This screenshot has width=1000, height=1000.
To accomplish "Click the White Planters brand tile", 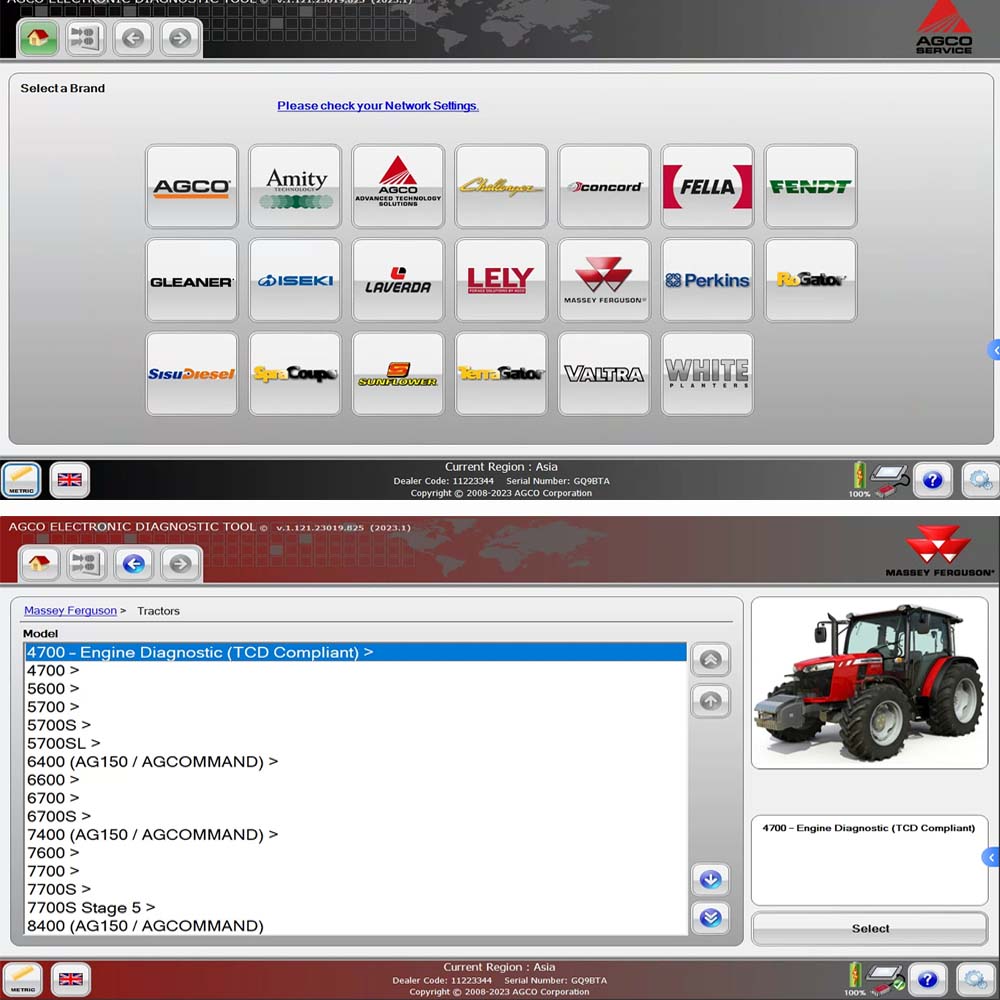I will 707,373.
